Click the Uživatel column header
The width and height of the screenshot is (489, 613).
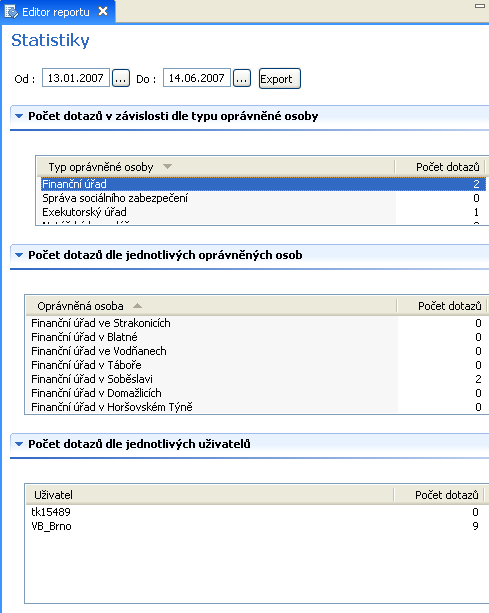click(210, 495)
